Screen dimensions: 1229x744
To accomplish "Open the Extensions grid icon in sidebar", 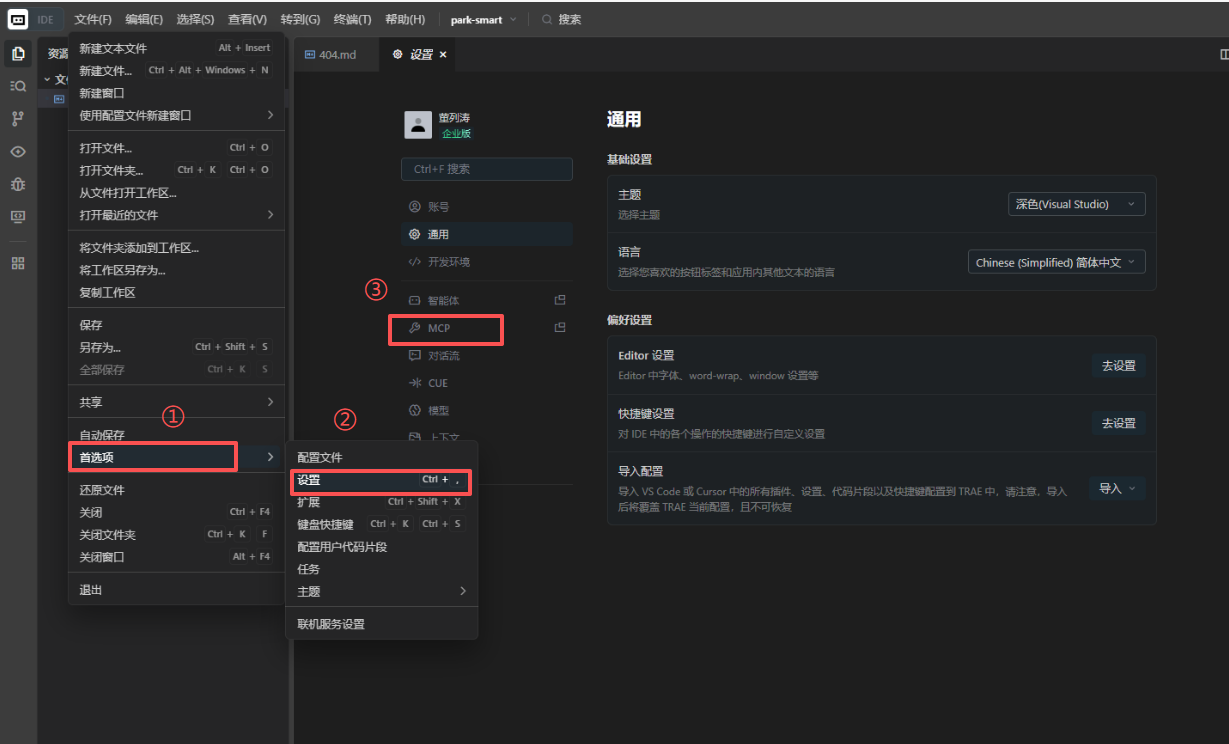I will coord(18,263).
